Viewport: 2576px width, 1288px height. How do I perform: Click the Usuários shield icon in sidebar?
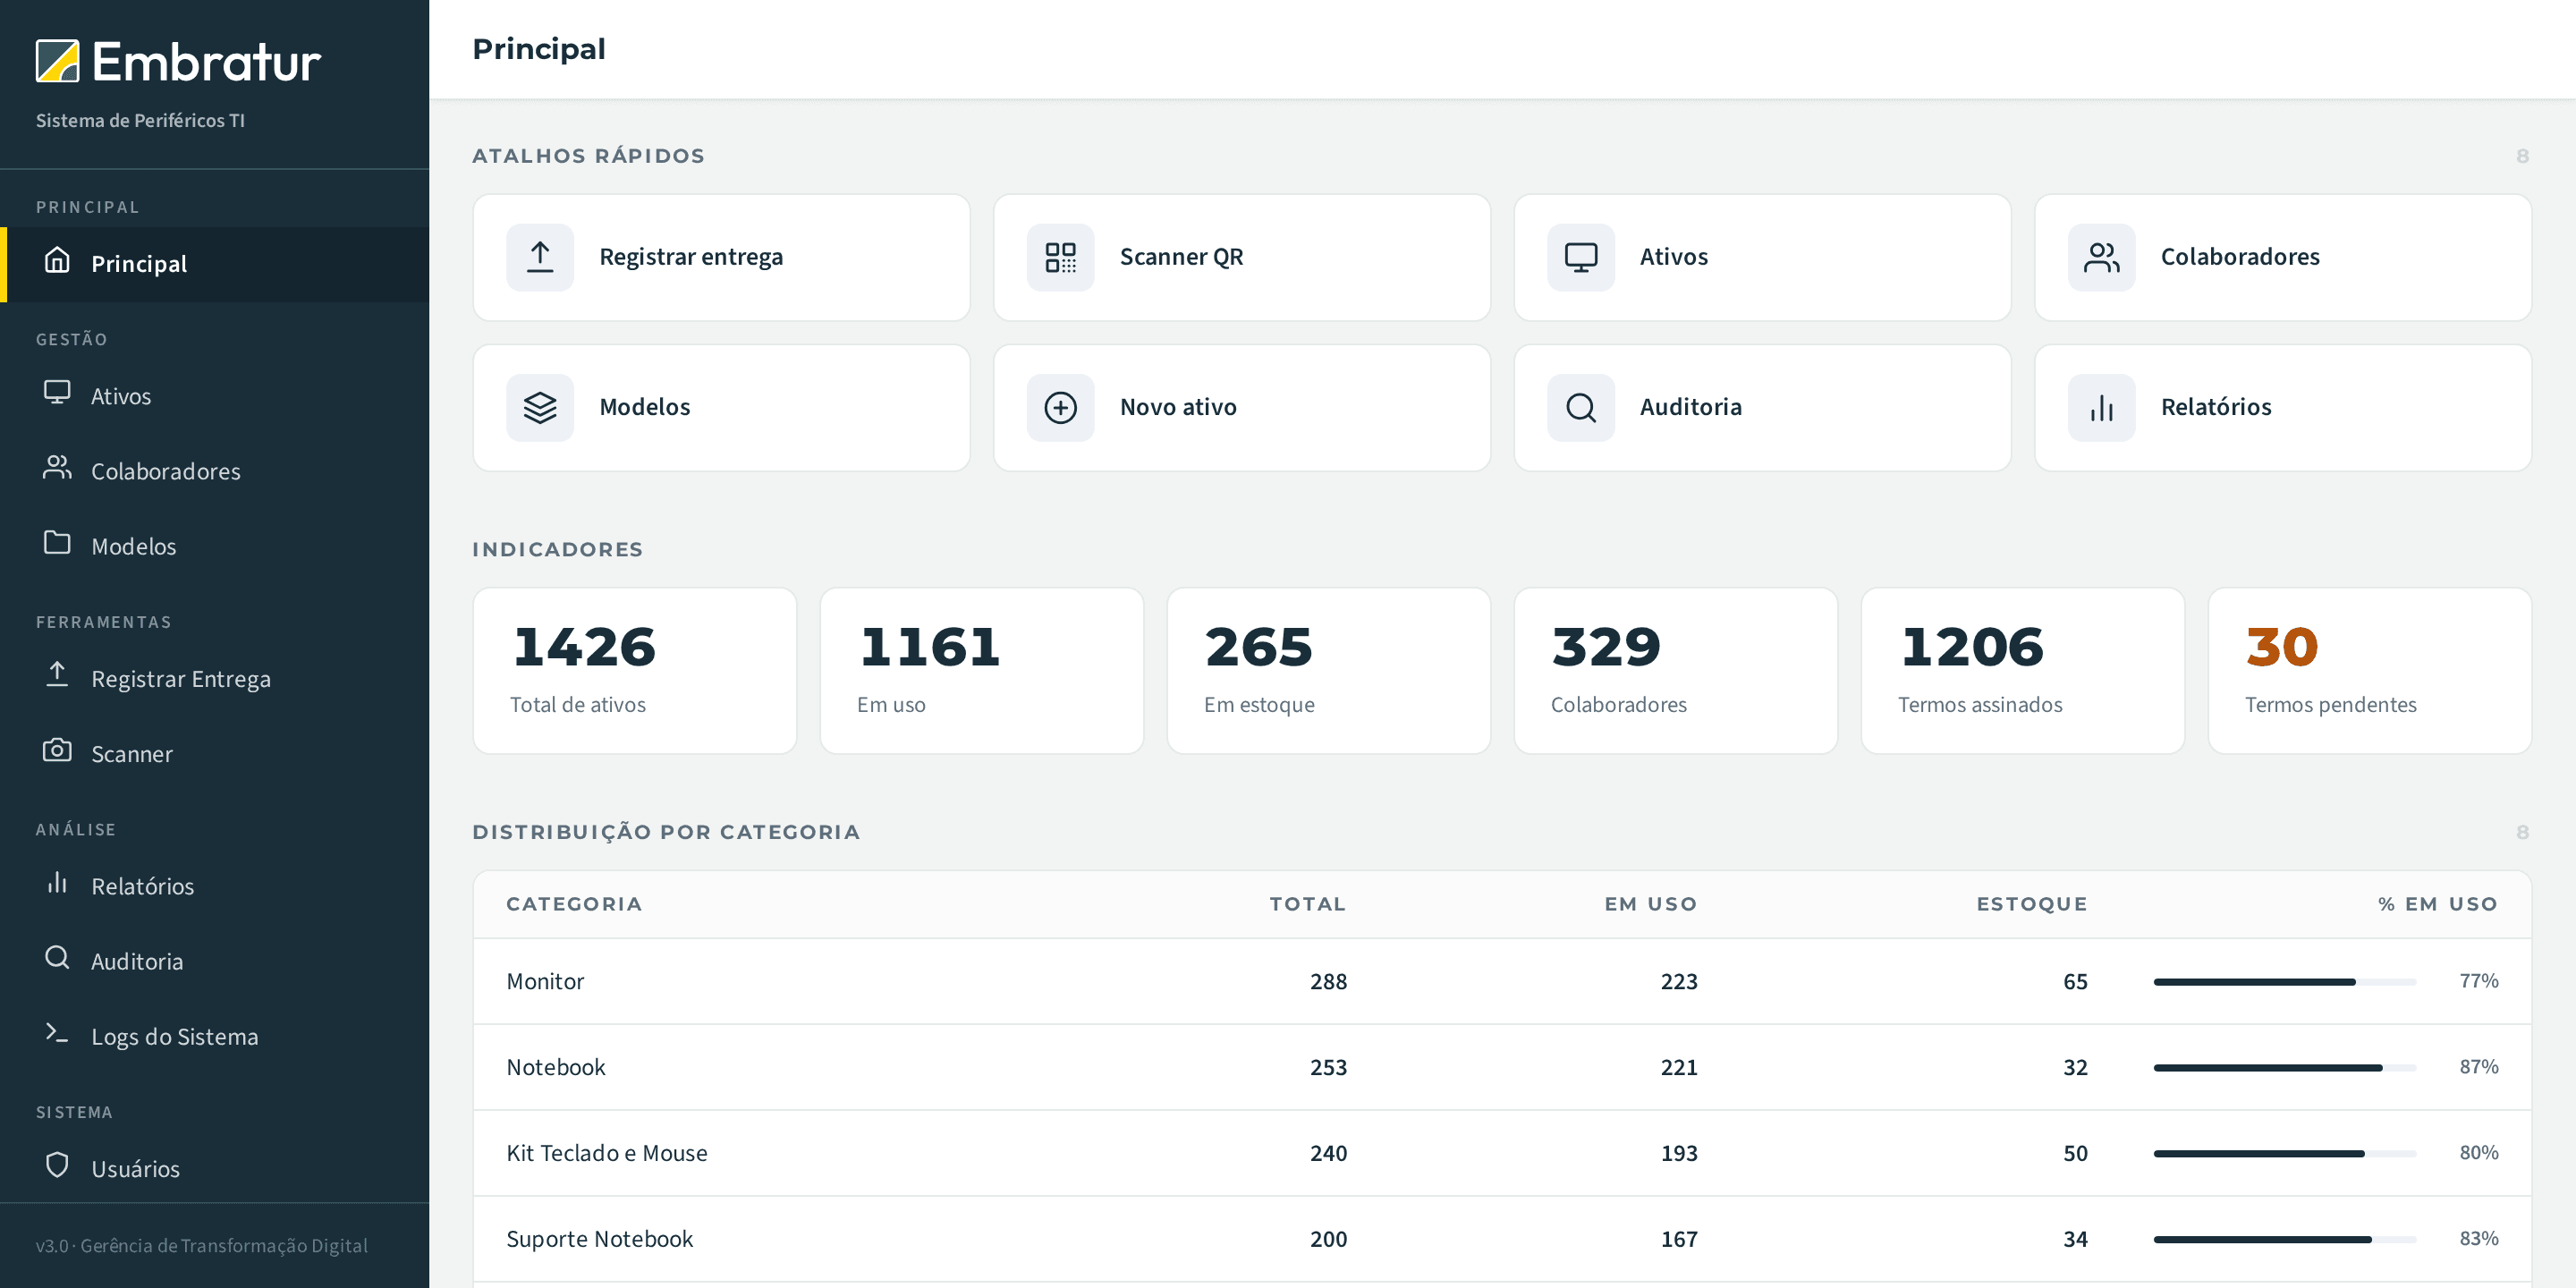(57, 1165)
